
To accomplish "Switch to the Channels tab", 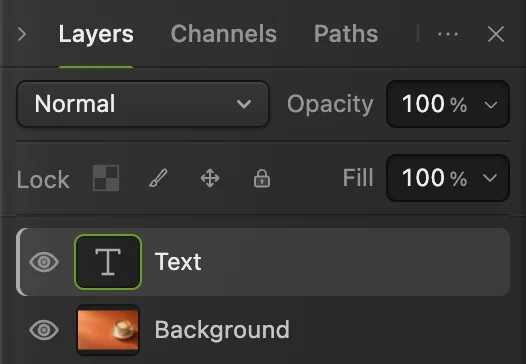I will pyautogui.click(x=223, y=34).
